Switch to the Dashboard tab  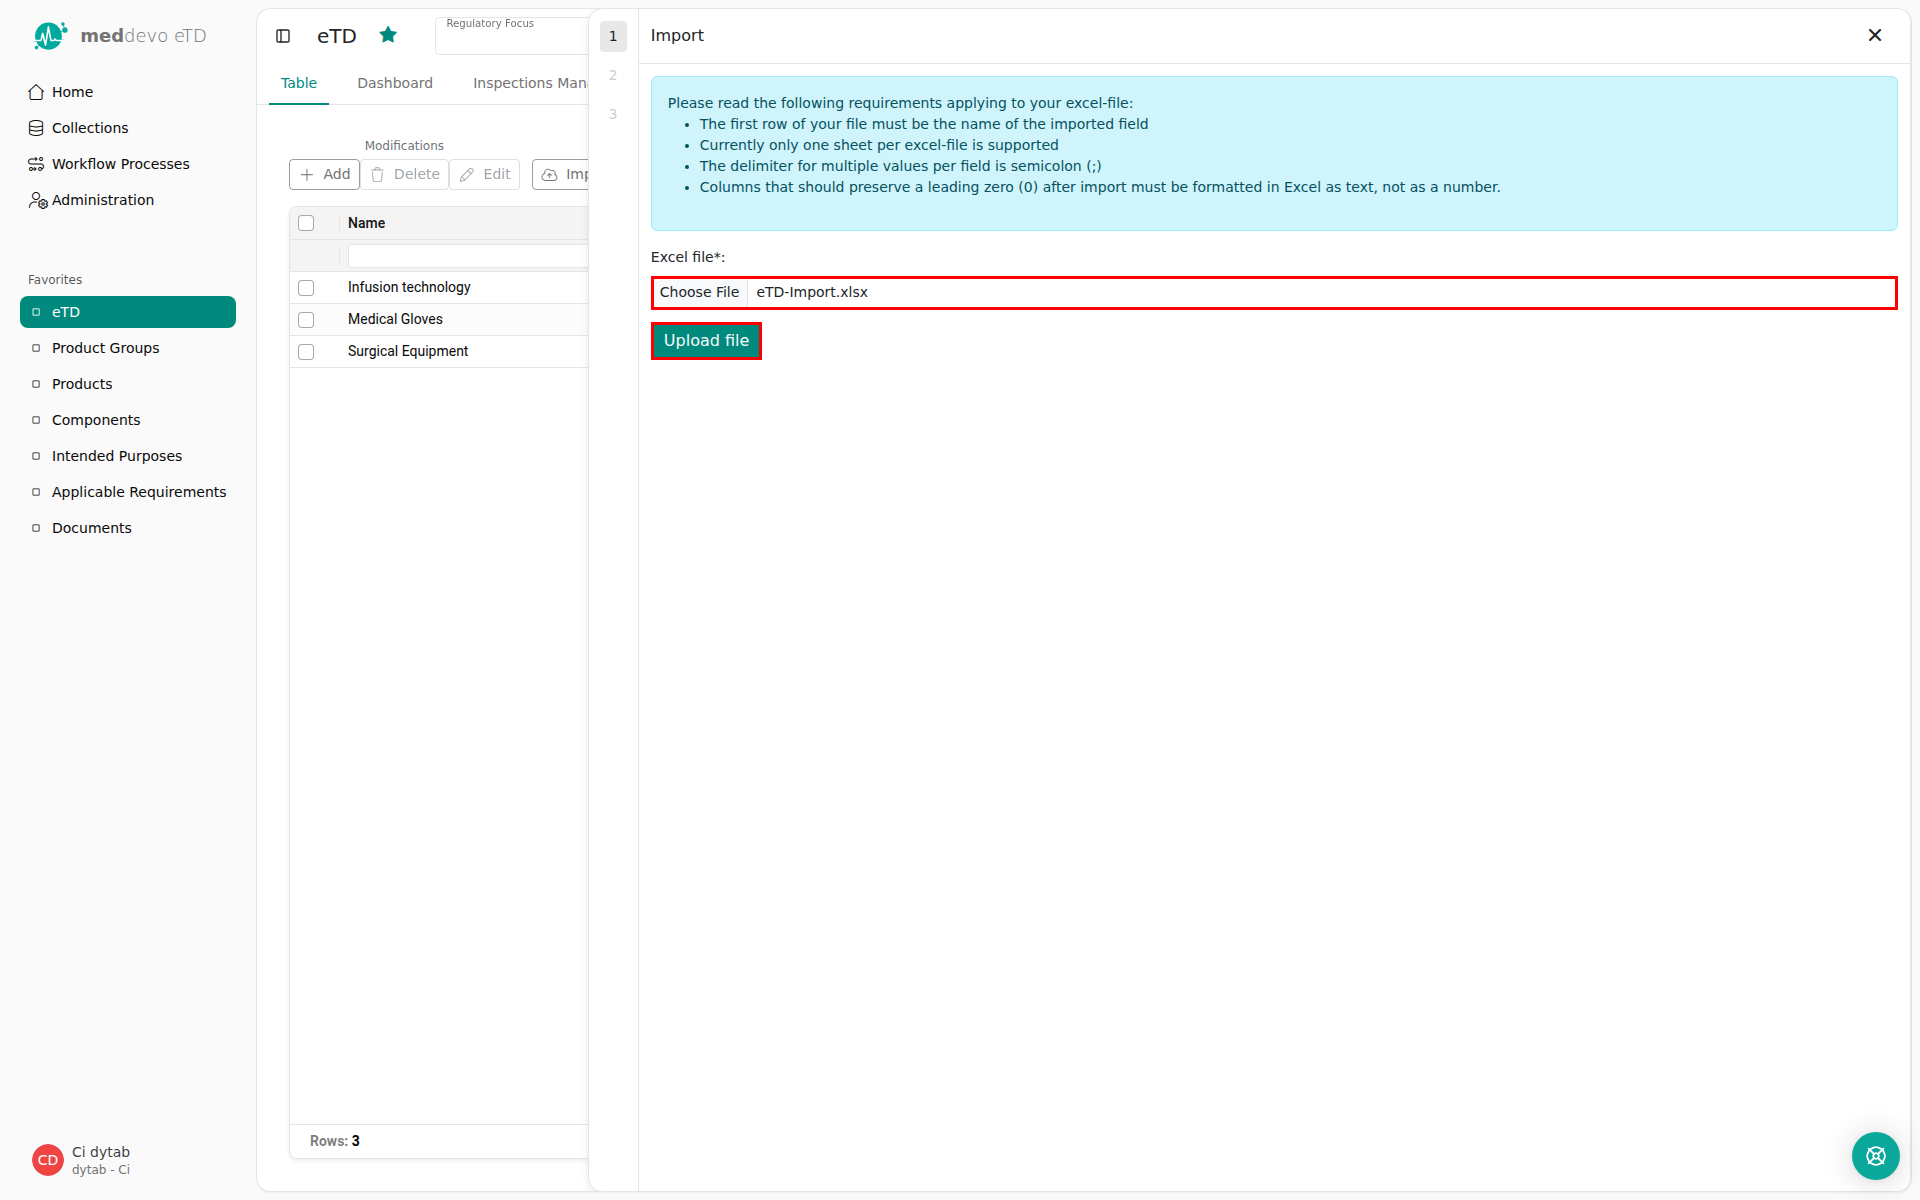[395, 83]
